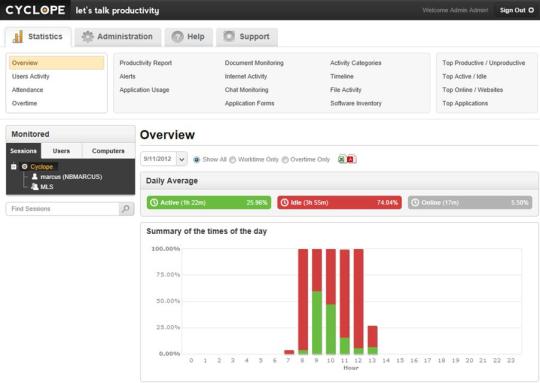Click the Sign Out power icon

pos(531,10)
